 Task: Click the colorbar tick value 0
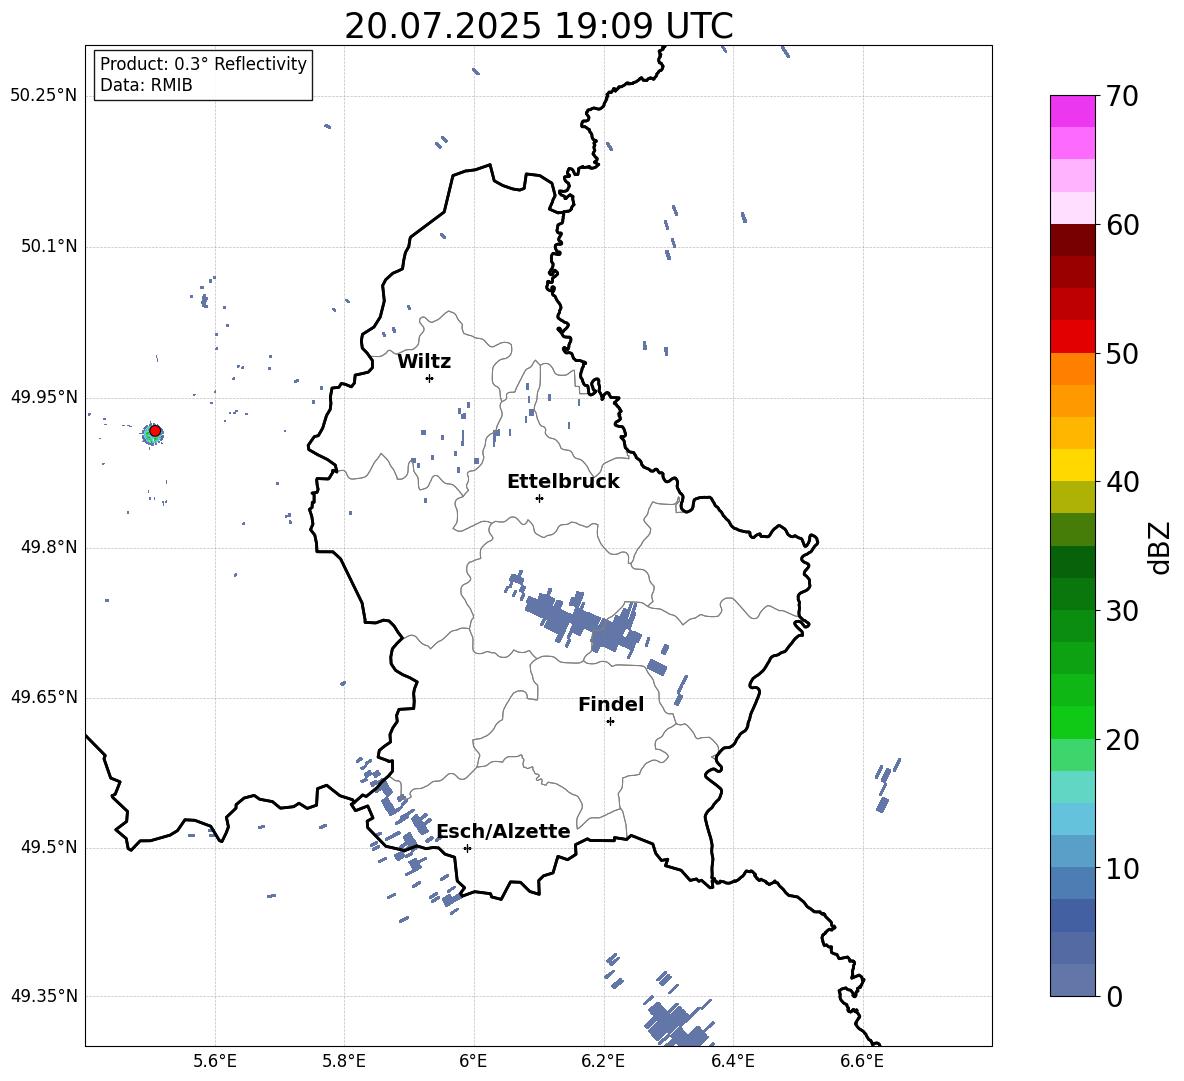1115,996
